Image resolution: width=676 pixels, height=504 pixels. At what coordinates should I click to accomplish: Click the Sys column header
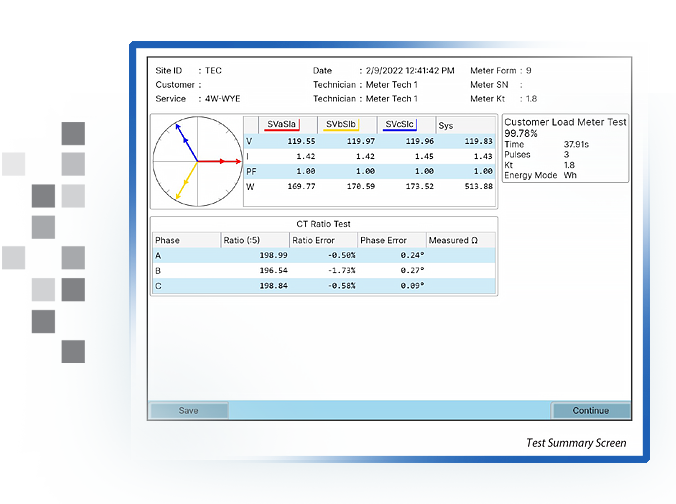(x=446, y=125)
